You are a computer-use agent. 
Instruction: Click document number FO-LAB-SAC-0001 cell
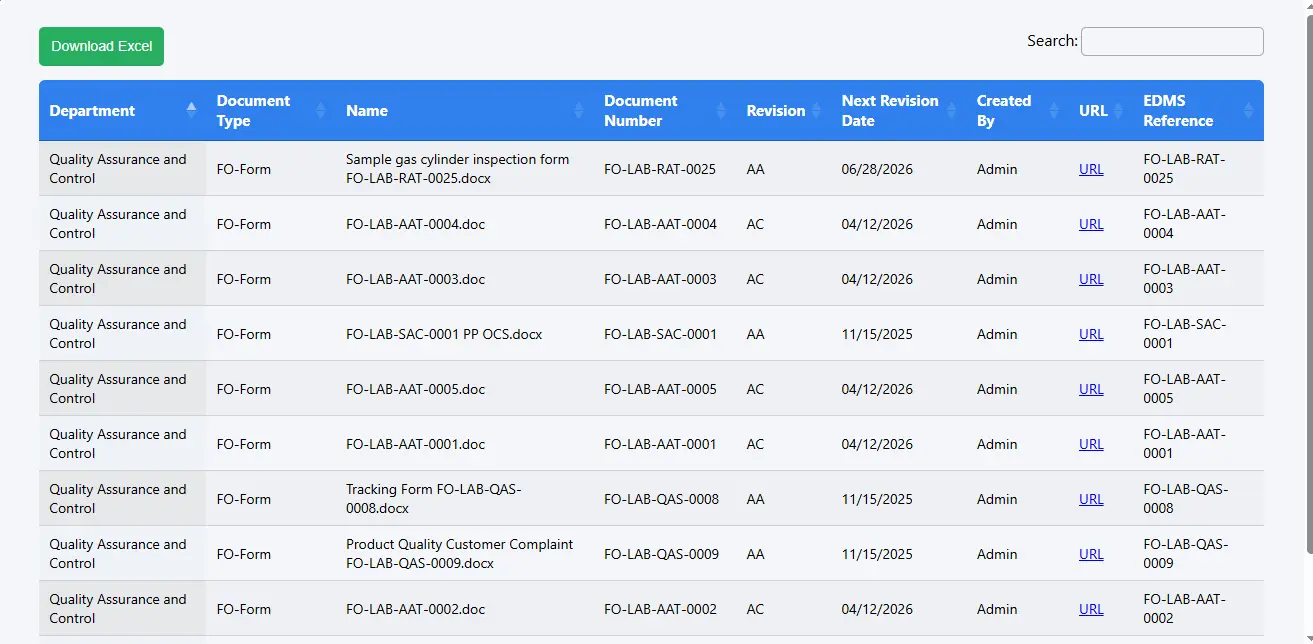pos(660,334)
